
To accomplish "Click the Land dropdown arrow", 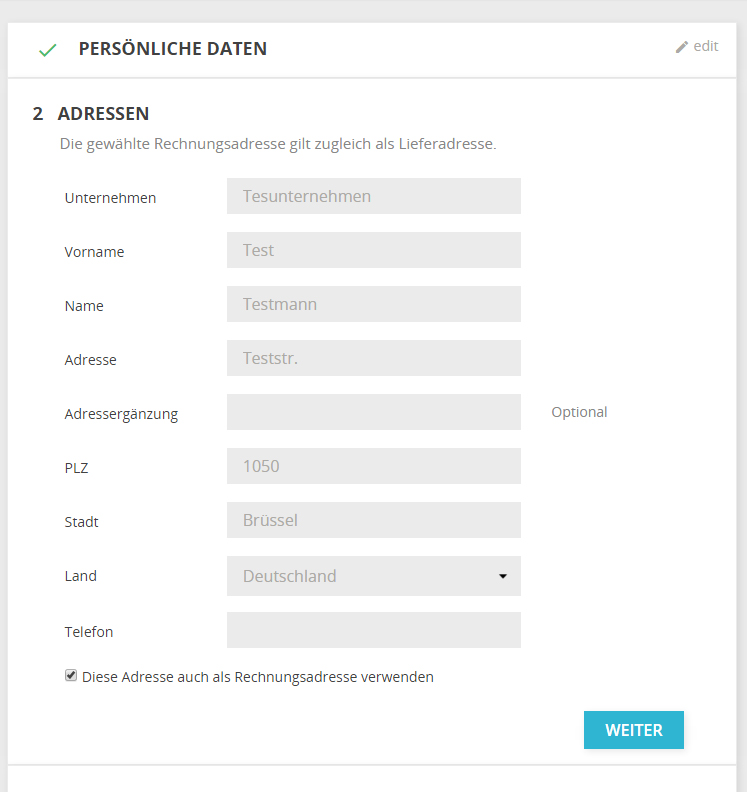I will coord(503,576).
